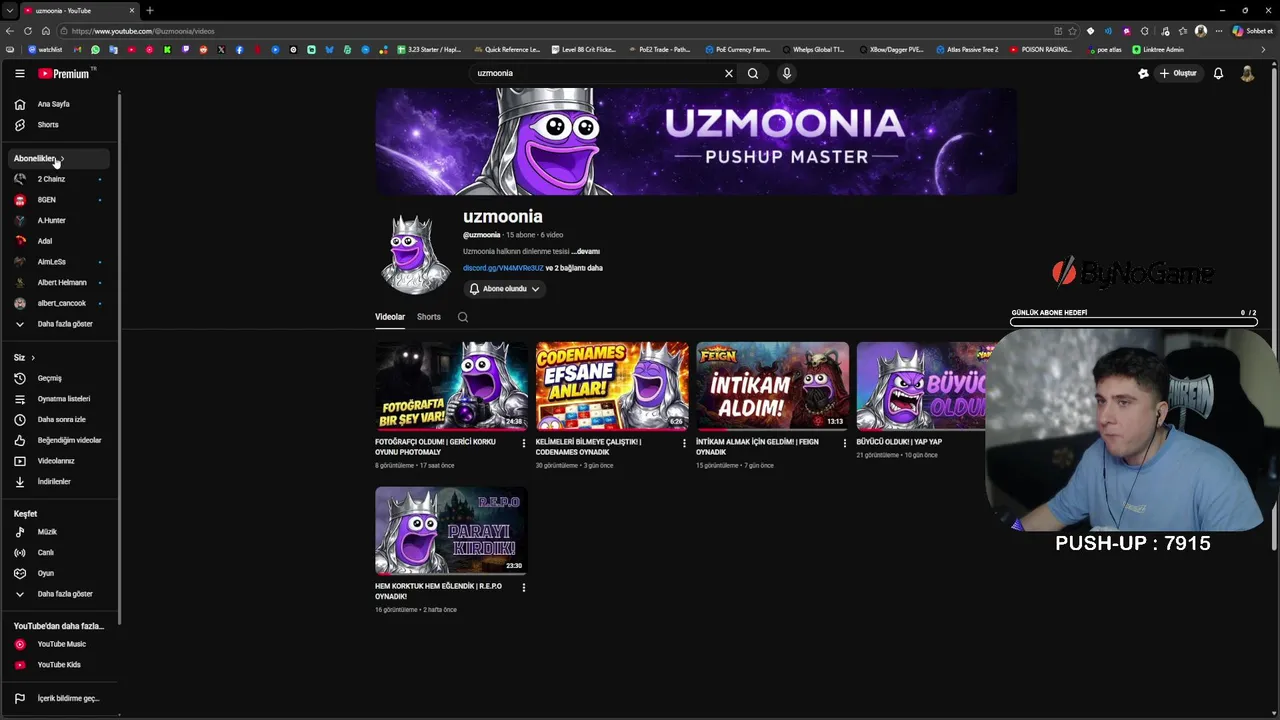This screenshot has height=720, width=1280.
Task: Expand the Siz section chevron
Action: pyautogui.click(x=32, y=358)
